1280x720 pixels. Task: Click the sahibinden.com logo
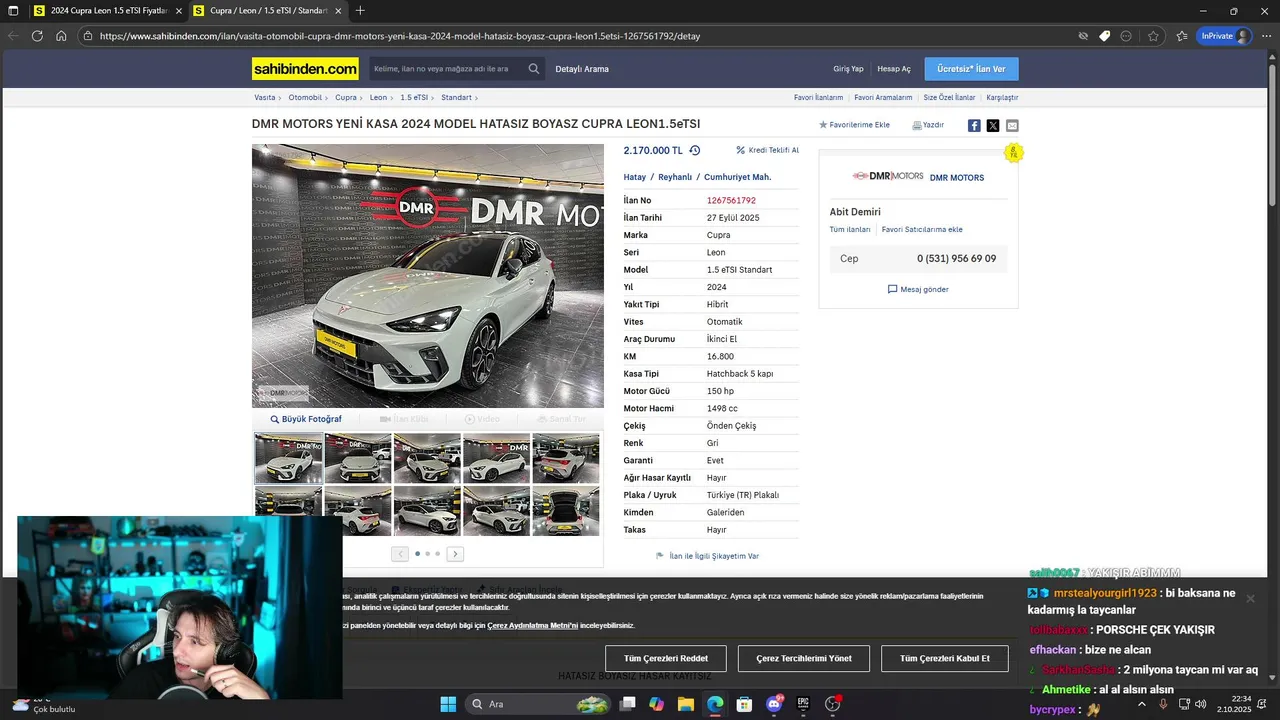pos(305,69)
